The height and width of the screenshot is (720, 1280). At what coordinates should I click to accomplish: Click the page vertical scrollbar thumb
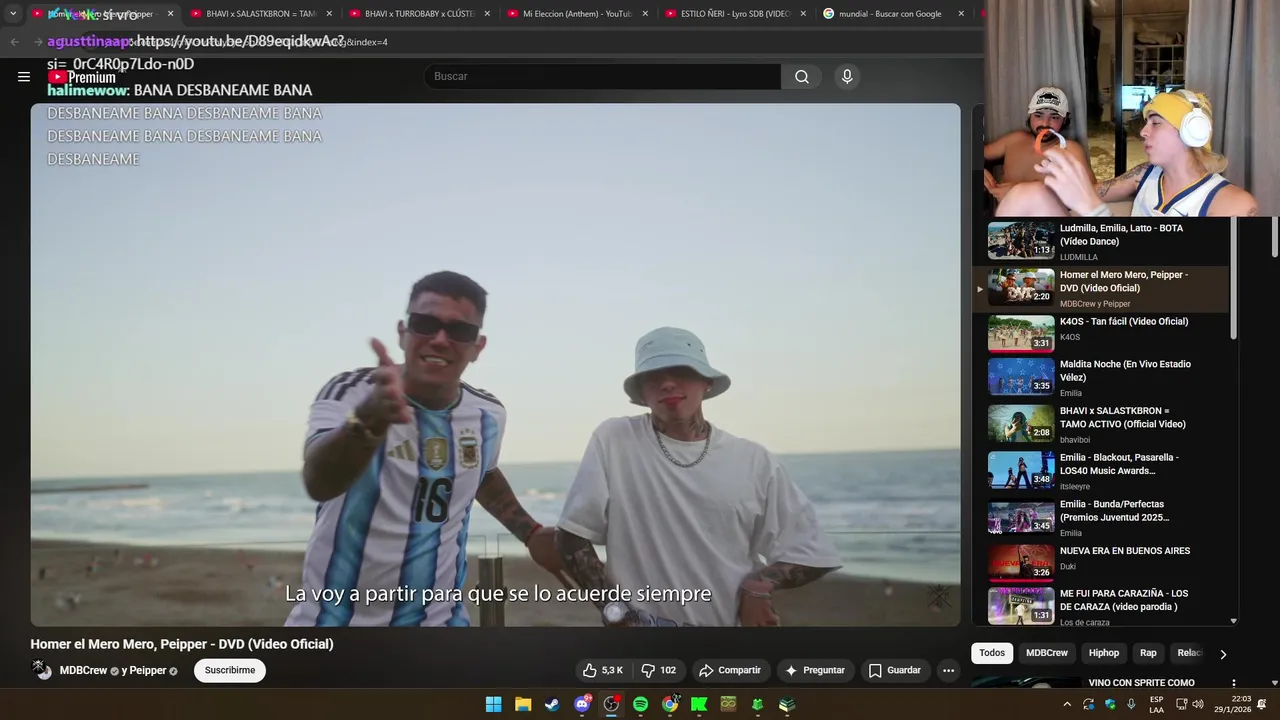tap(1275, 237)
